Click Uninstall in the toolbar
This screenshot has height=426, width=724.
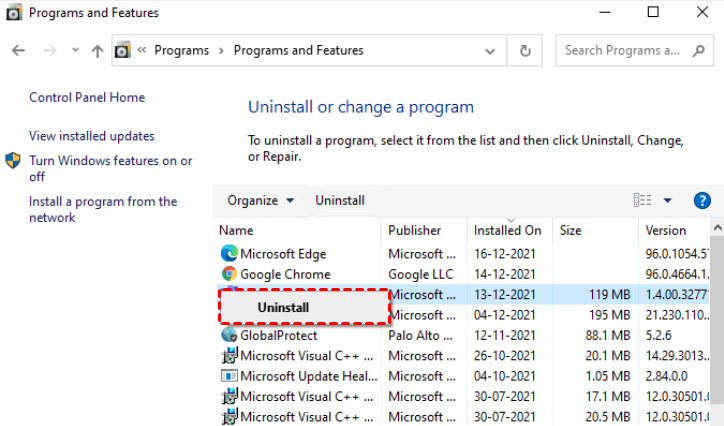(x=340, y=200)
